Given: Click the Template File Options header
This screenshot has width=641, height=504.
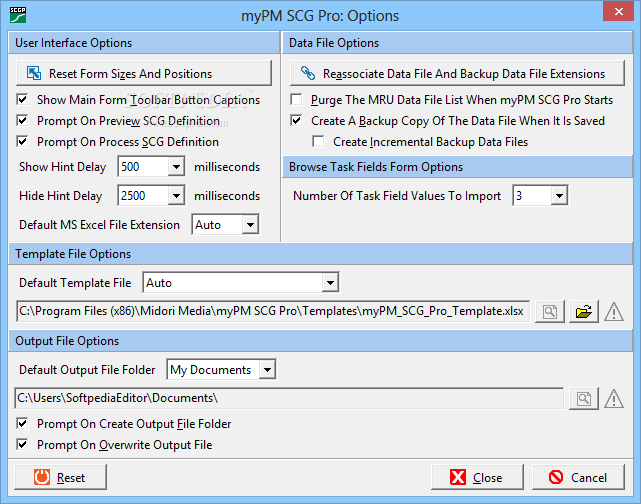Looking at the screenshot, I should (x=321, y=254).
